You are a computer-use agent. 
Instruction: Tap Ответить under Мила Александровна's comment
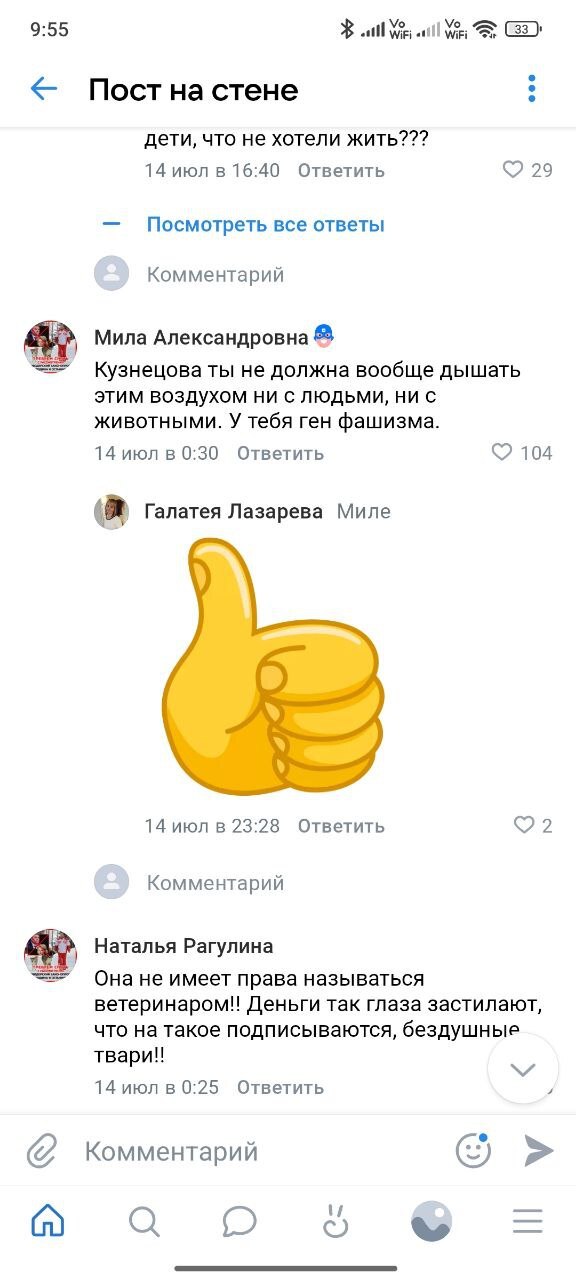[281, 453]
